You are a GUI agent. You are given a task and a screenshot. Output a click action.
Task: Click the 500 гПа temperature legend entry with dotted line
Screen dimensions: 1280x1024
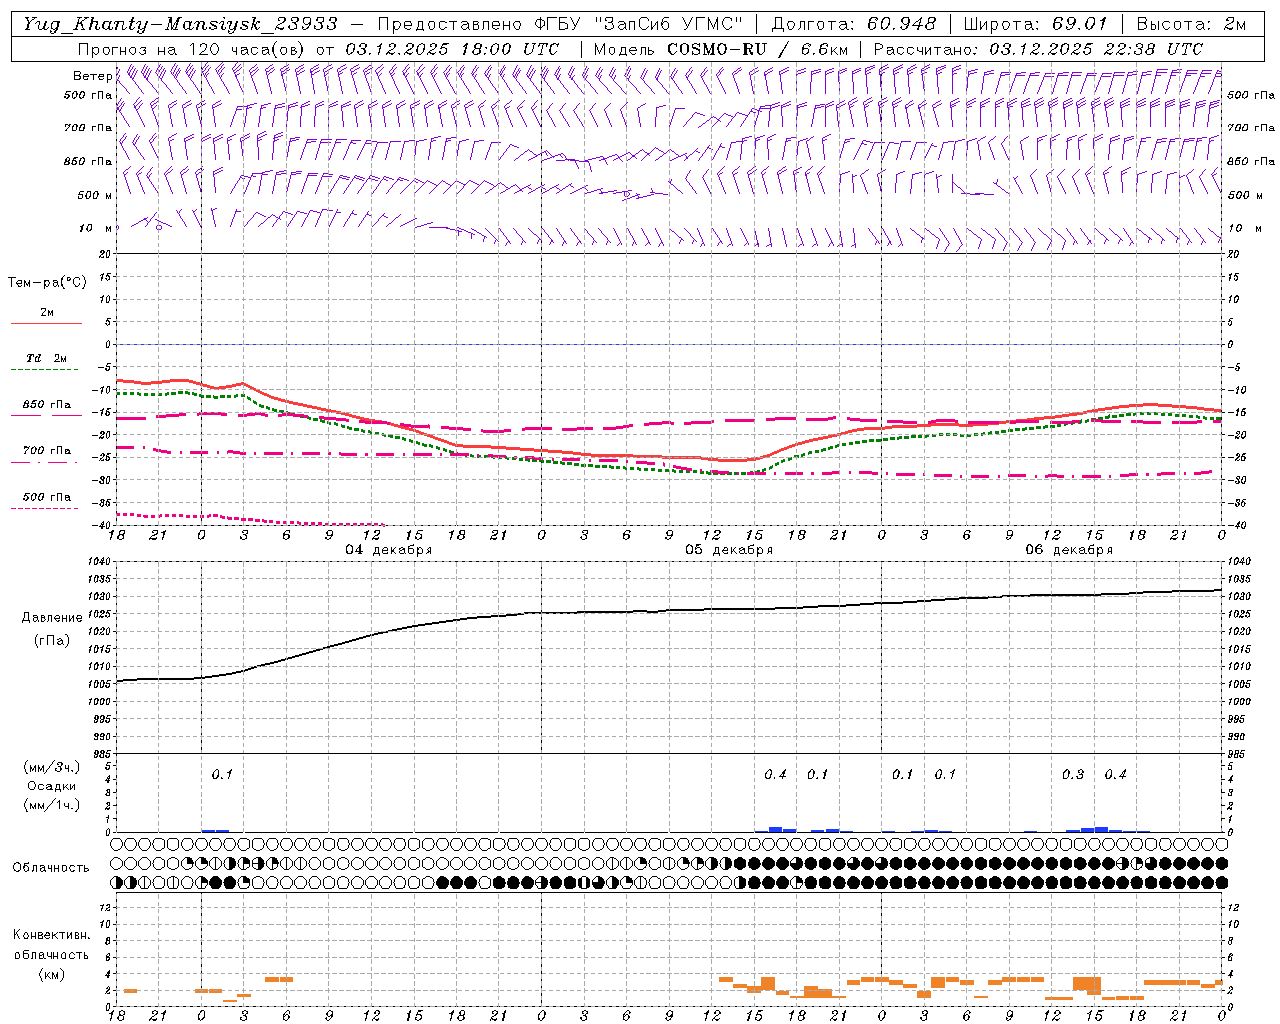tap(47, 497)
